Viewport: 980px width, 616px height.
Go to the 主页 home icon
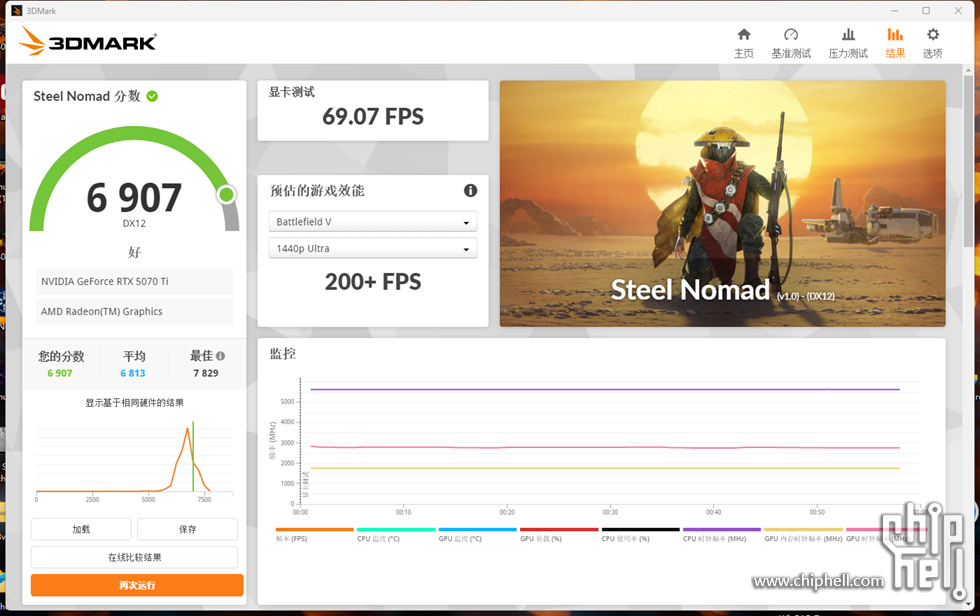(744, 34)
